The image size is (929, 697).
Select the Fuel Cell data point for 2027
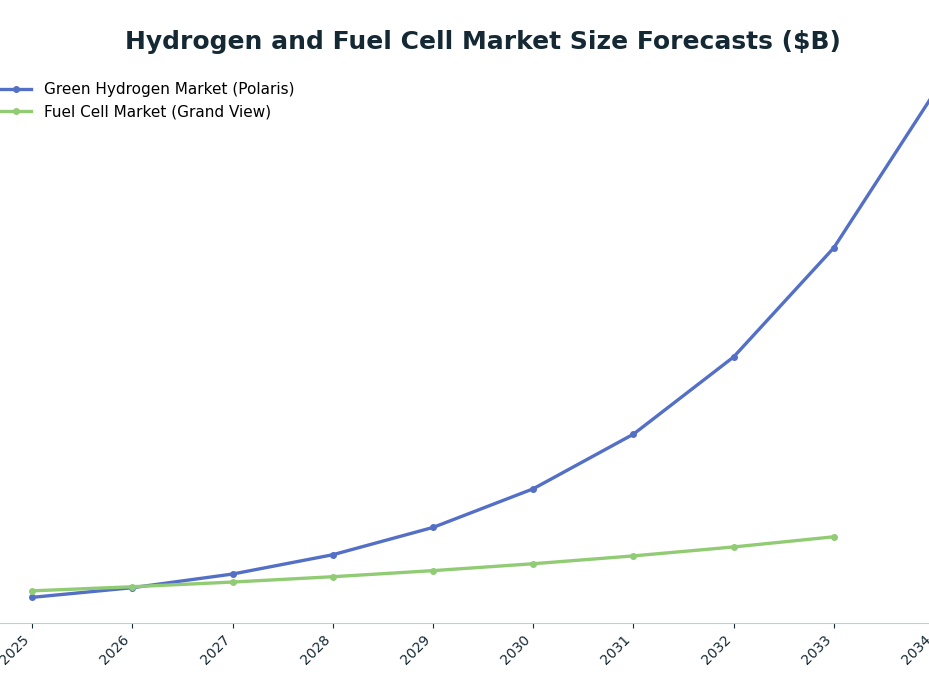pyautogui.click(x=233, y=583)
